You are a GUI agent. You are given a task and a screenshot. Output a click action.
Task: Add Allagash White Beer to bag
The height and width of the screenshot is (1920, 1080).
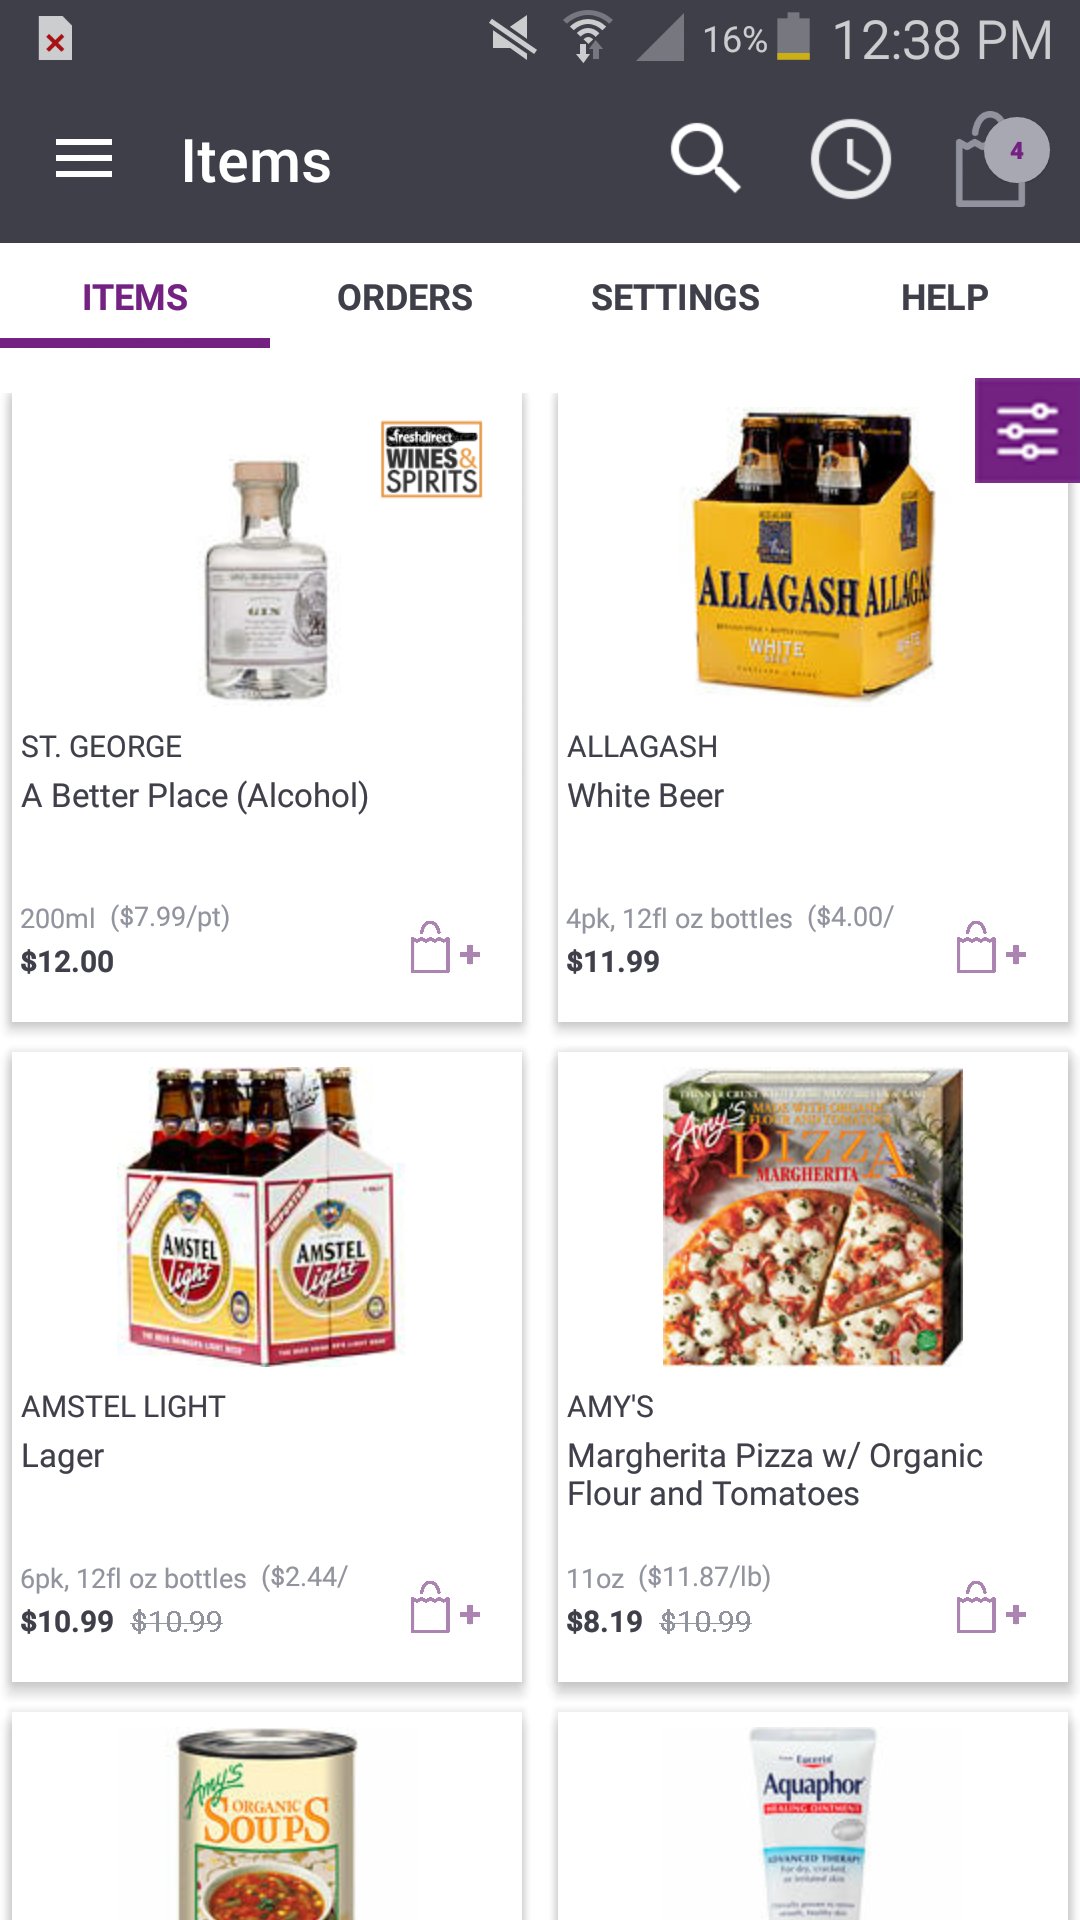click(991, 949)
